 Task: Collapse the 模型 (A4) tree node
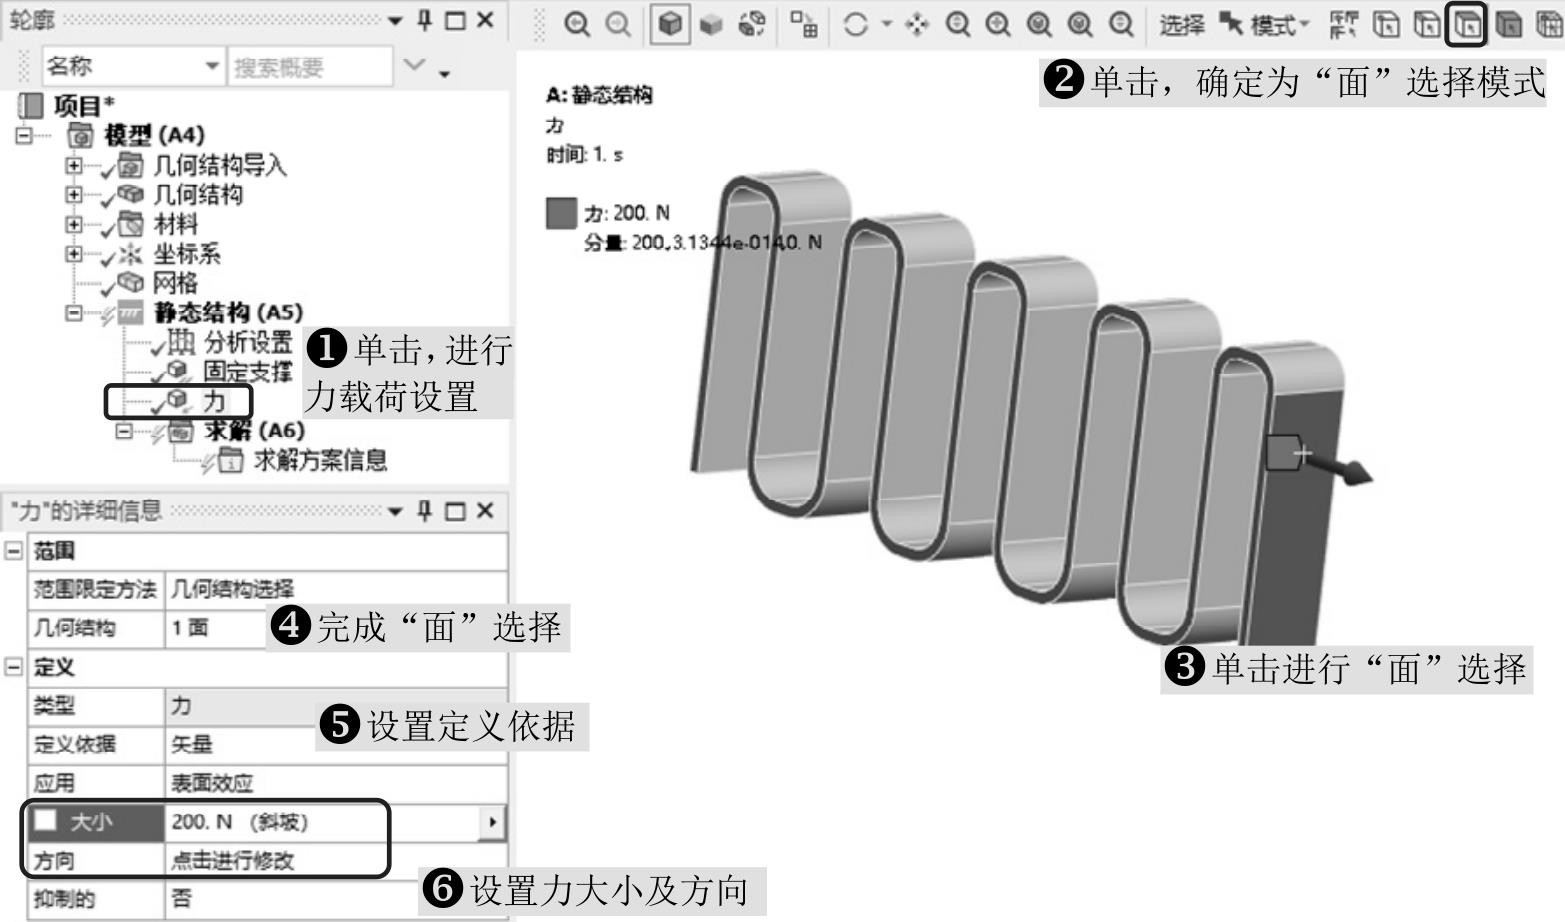coord(25,135)
